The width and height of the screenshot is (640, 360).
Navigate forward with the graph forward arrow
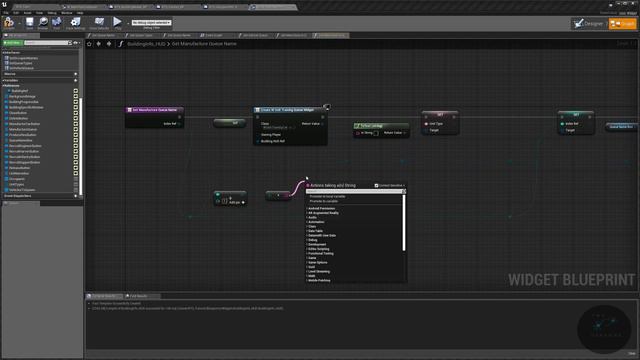[109, 44]
